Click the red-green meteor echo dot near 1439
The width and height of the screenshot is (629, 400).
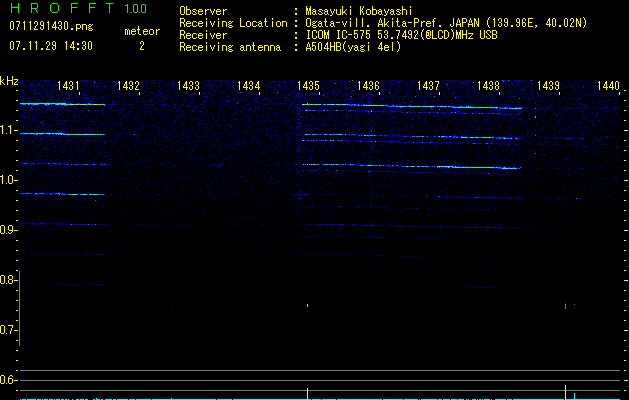tap(566, 306)
